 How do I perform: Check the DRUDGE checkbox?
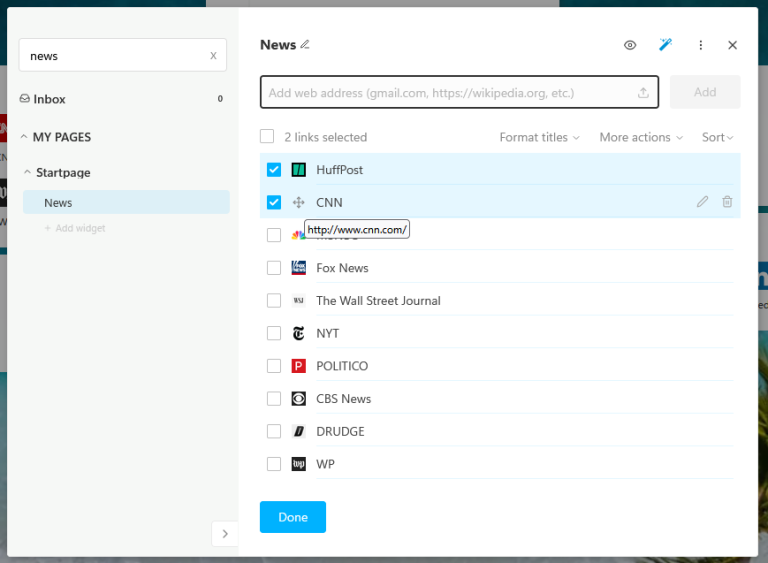tap(274, 431)
